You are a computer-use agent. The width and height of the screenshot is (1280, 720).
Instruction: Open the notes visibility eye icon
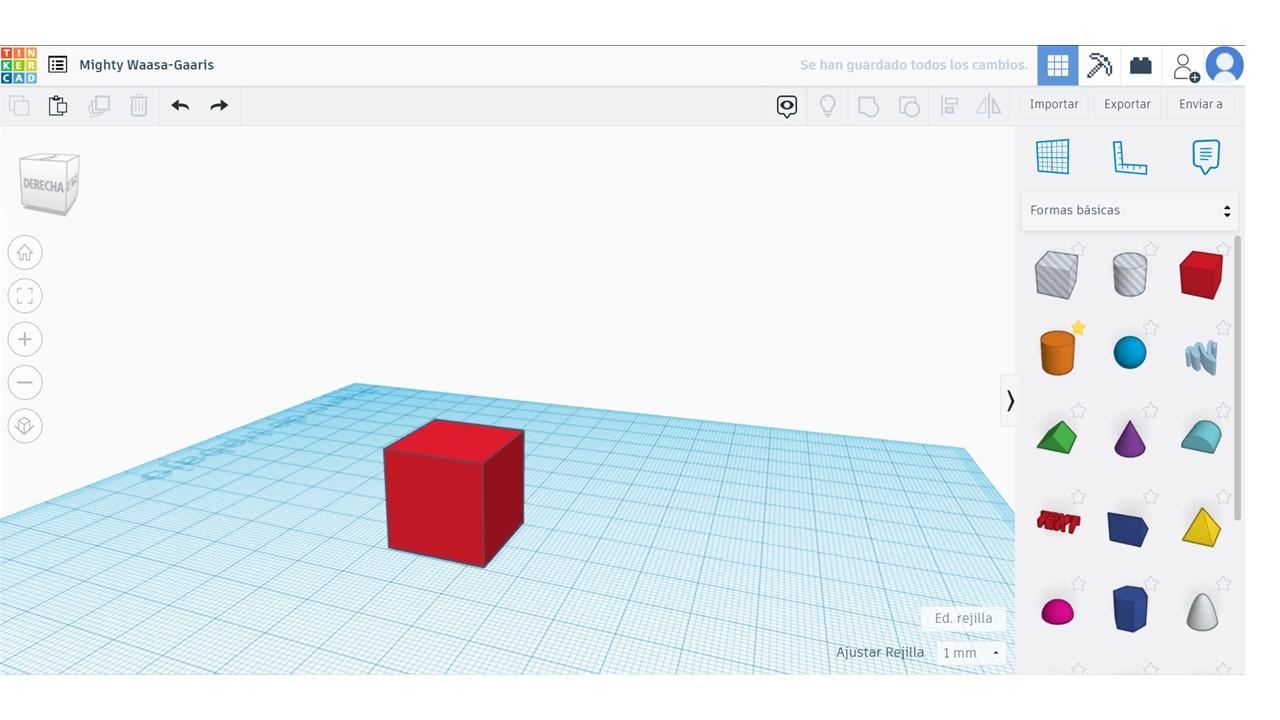click(787, 106)
